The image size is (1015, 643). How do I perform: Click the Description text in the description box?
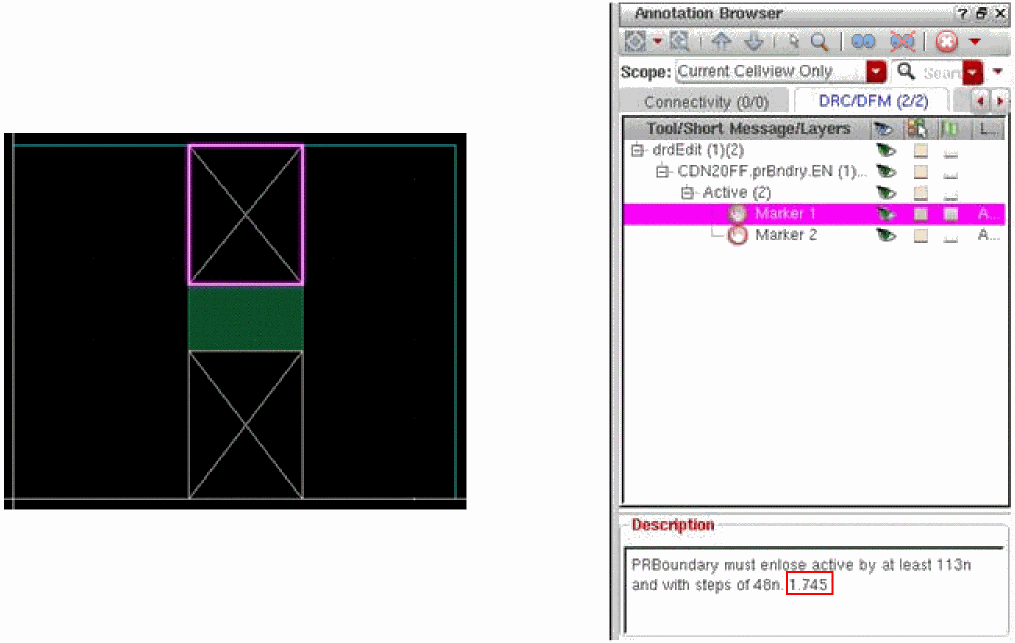coord(801,574)
